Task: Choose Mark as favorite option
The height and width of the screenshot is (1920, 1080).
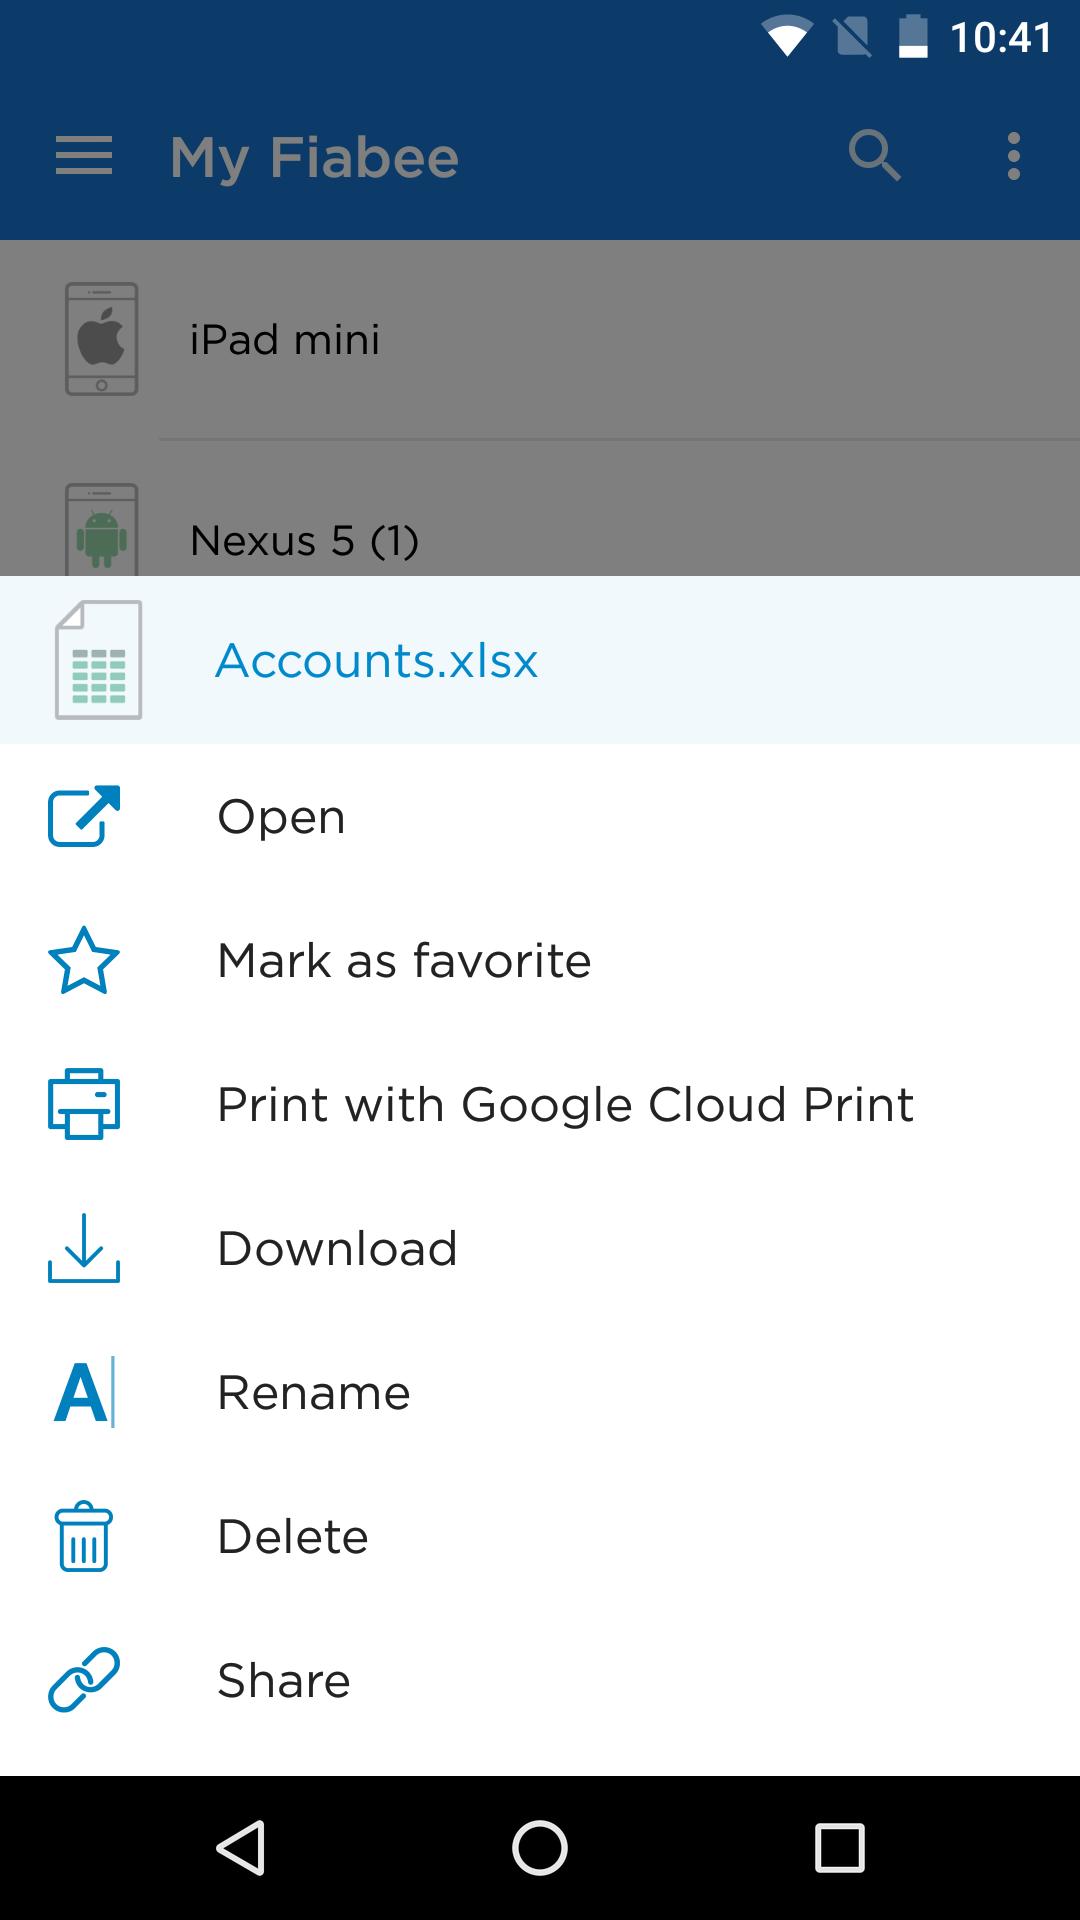Action: [x=404, y=961]
